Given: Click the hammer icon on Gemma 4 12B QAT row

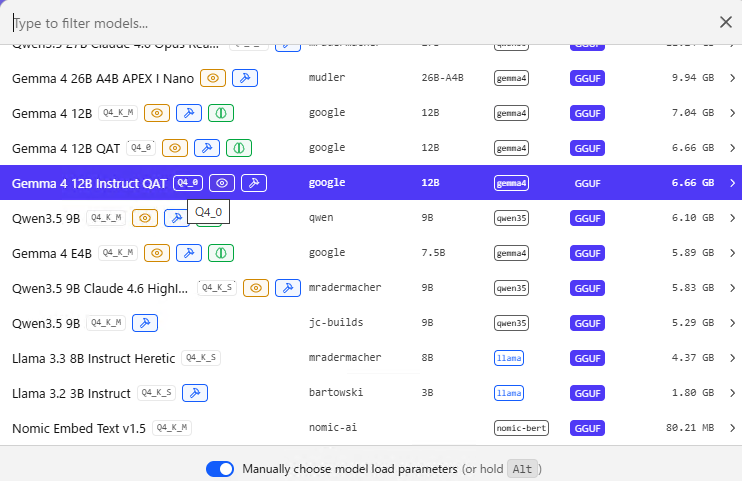Looking at the screenshot, I should (207, 148).
